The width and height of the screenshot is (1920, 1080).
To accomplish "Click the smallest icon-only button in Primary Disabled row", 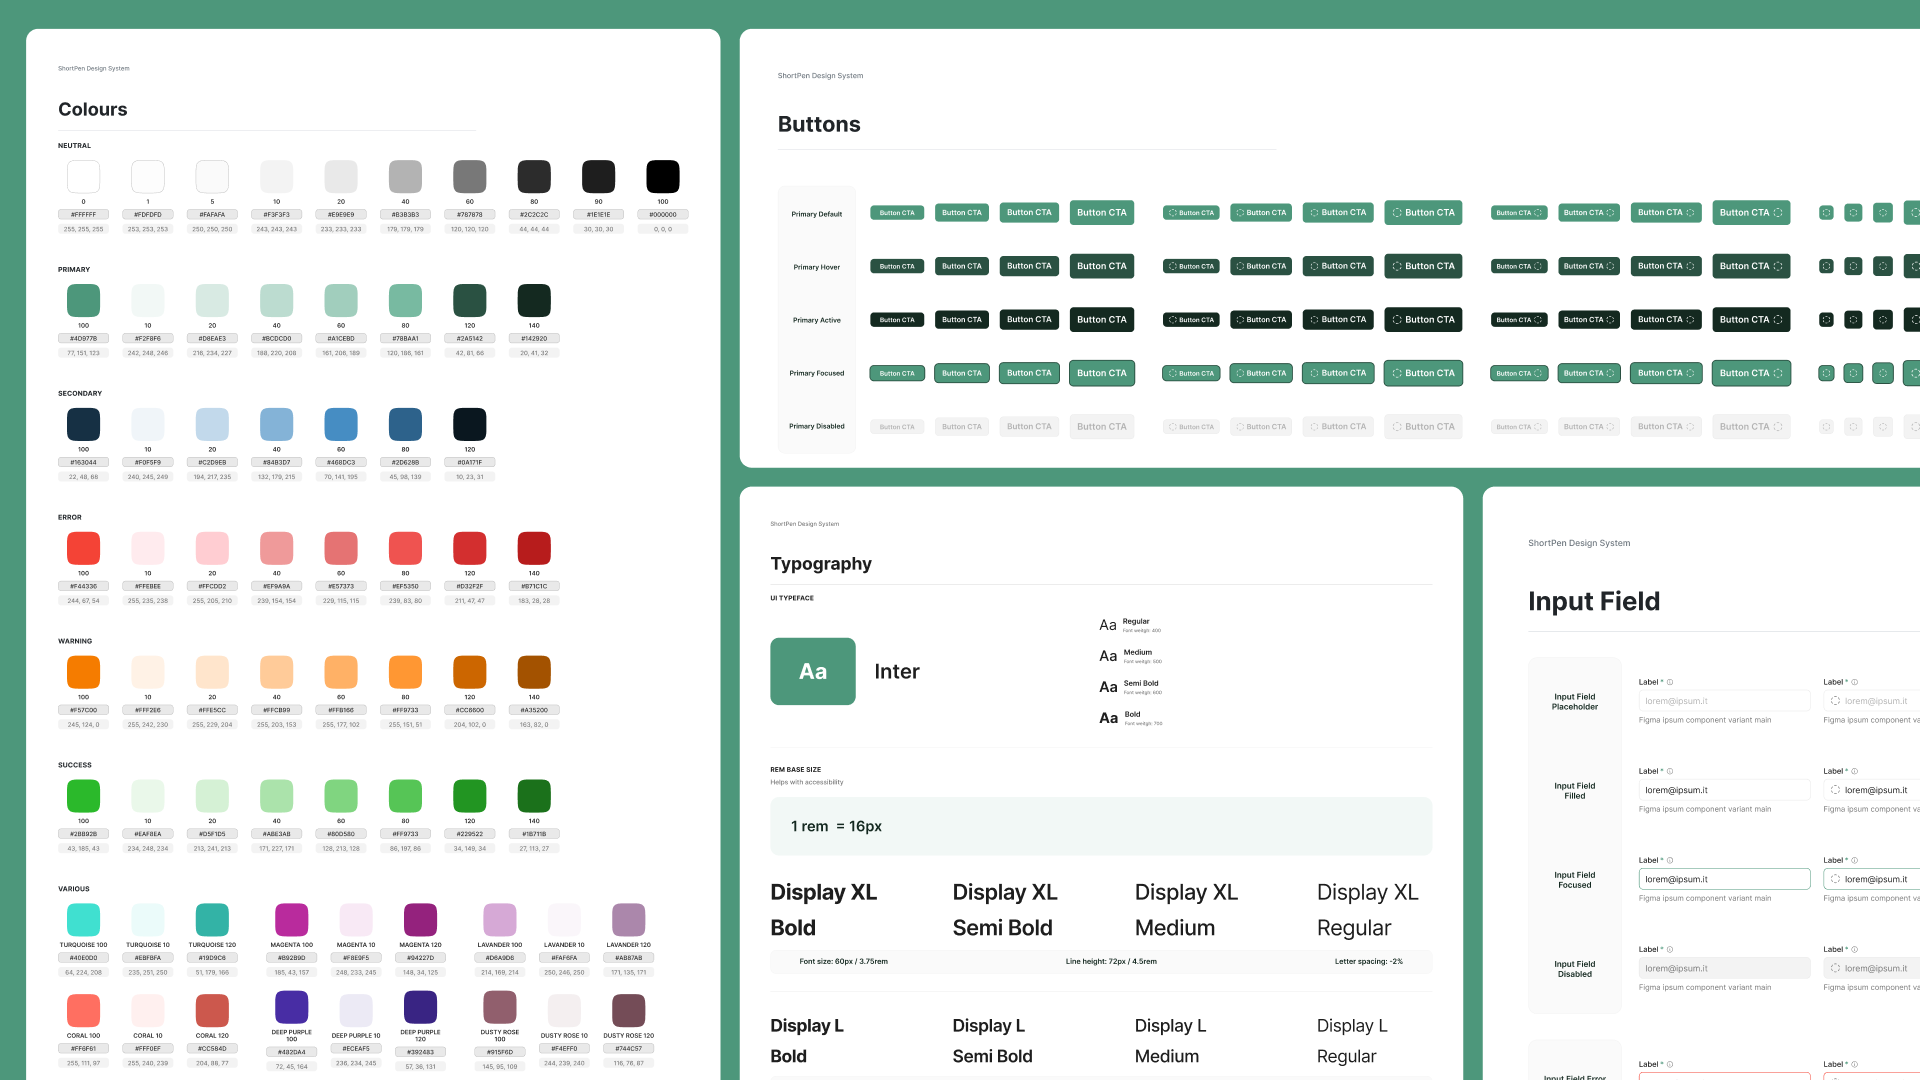I will tap(1826, 427).
